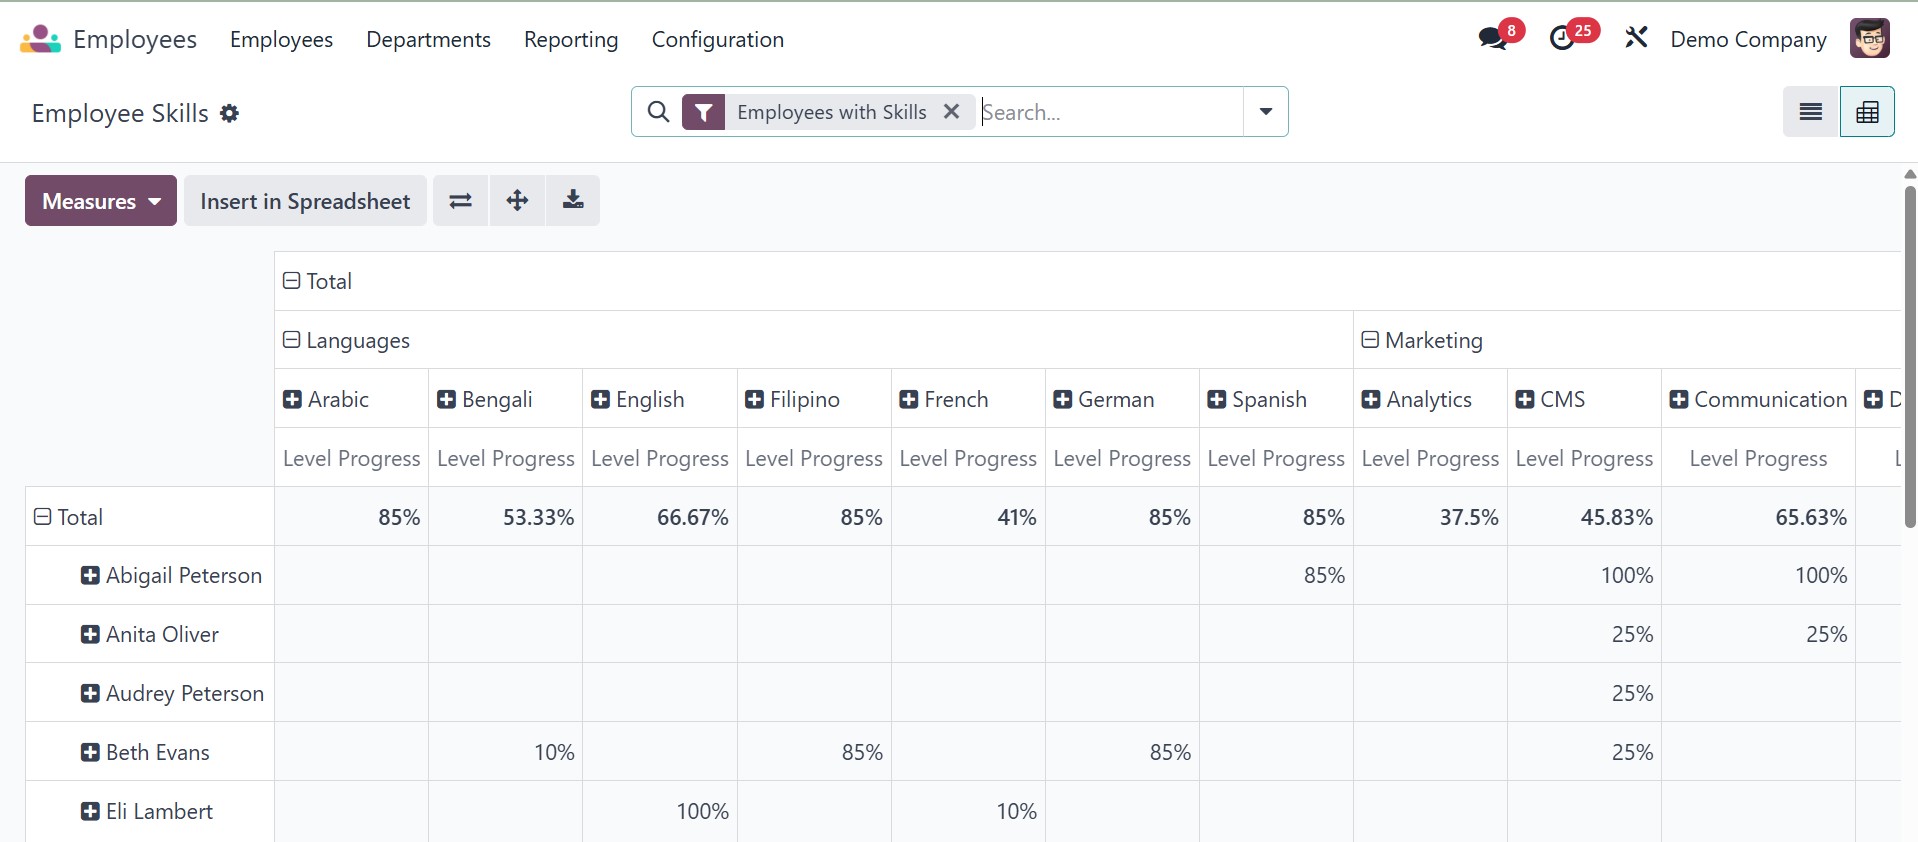Click the flip axis icon
This screenshot has width=1918, height=842.
pos(460,201)
